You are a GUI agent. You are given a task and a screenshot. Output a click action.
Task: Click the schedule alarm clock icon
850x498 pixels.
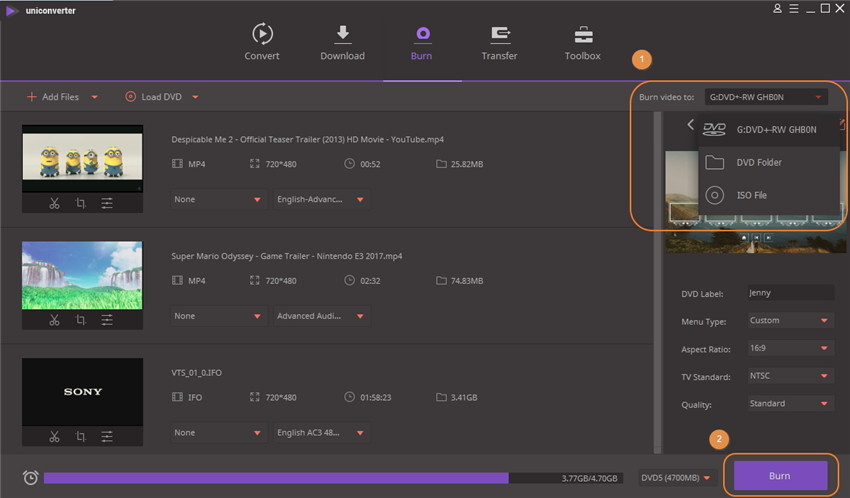pyautogui.click(x=30, y=477)
